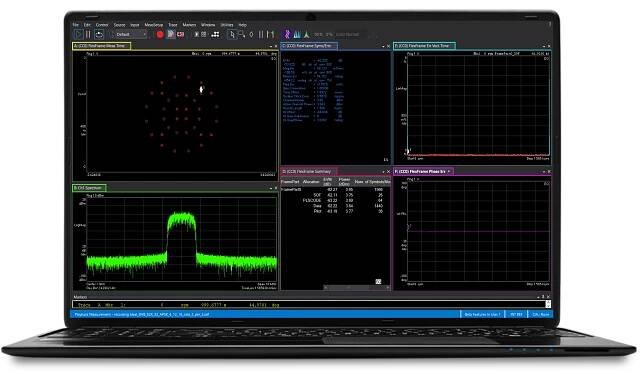Open the trace B Spectrum panel options arrow

271,188
